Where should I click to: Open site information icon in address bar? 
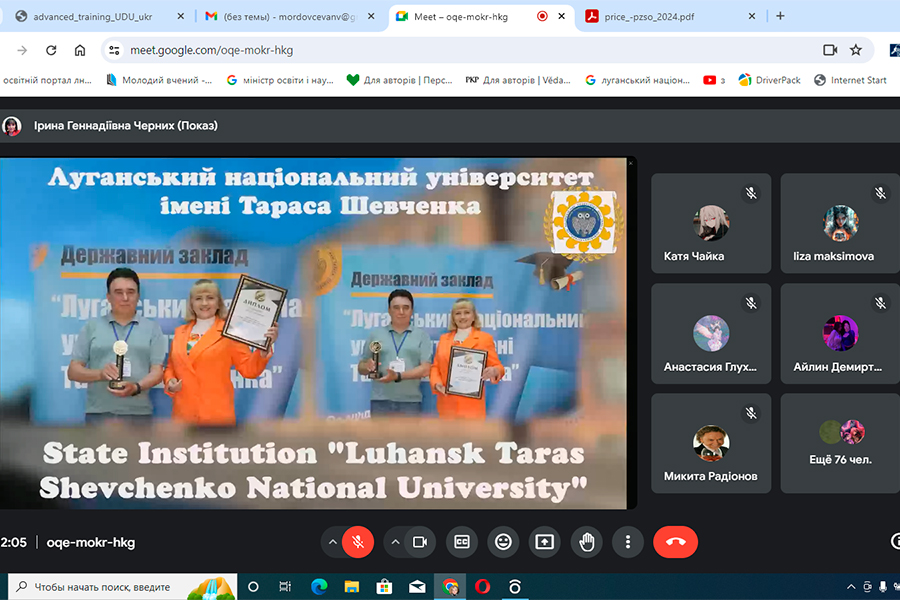(114, 51)
